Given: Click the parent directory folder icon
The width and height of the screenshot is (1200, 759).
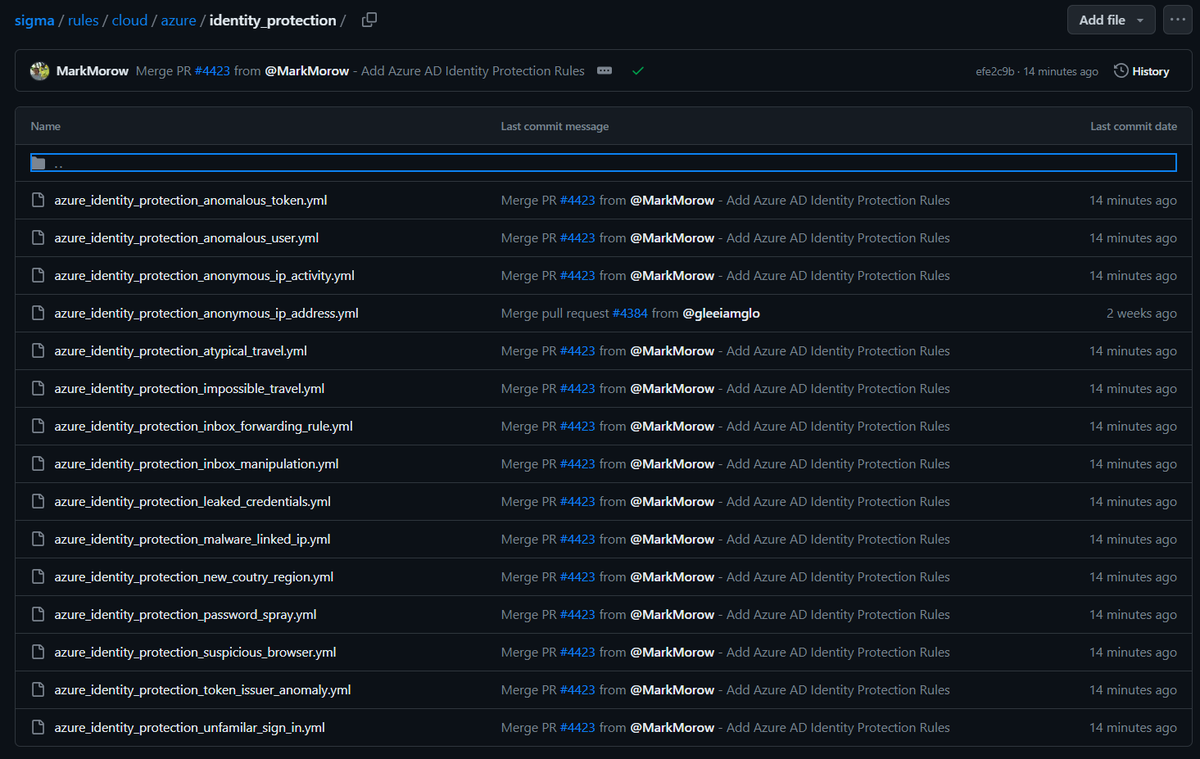Looking at the screenshot, I should click(38, 163).
